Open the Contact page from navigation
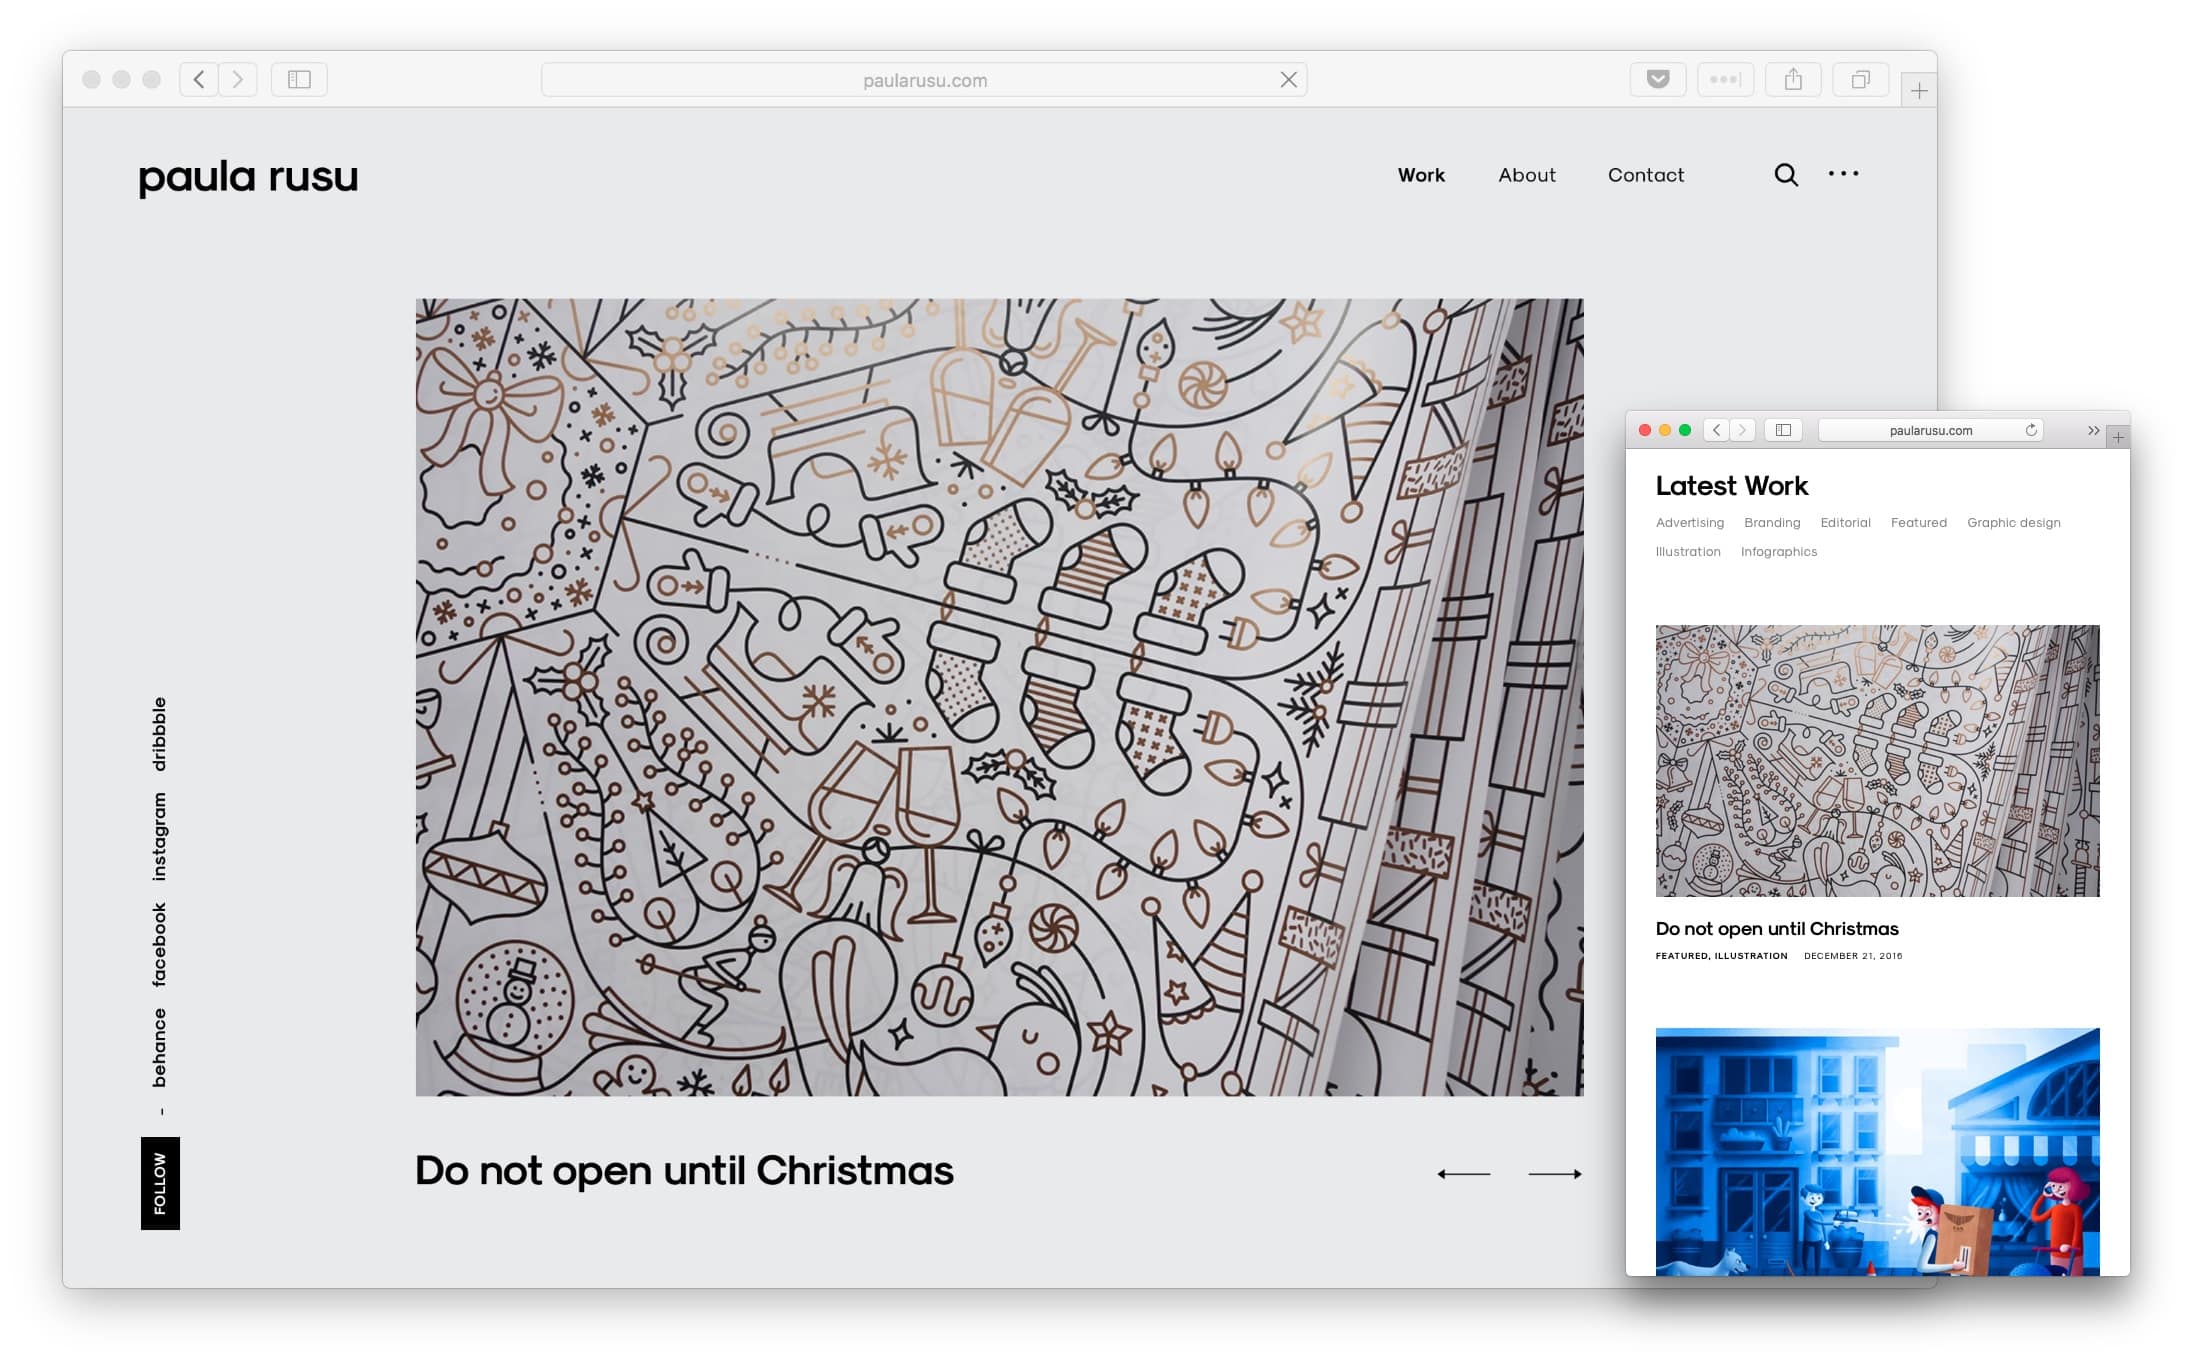 point(1645,175)
